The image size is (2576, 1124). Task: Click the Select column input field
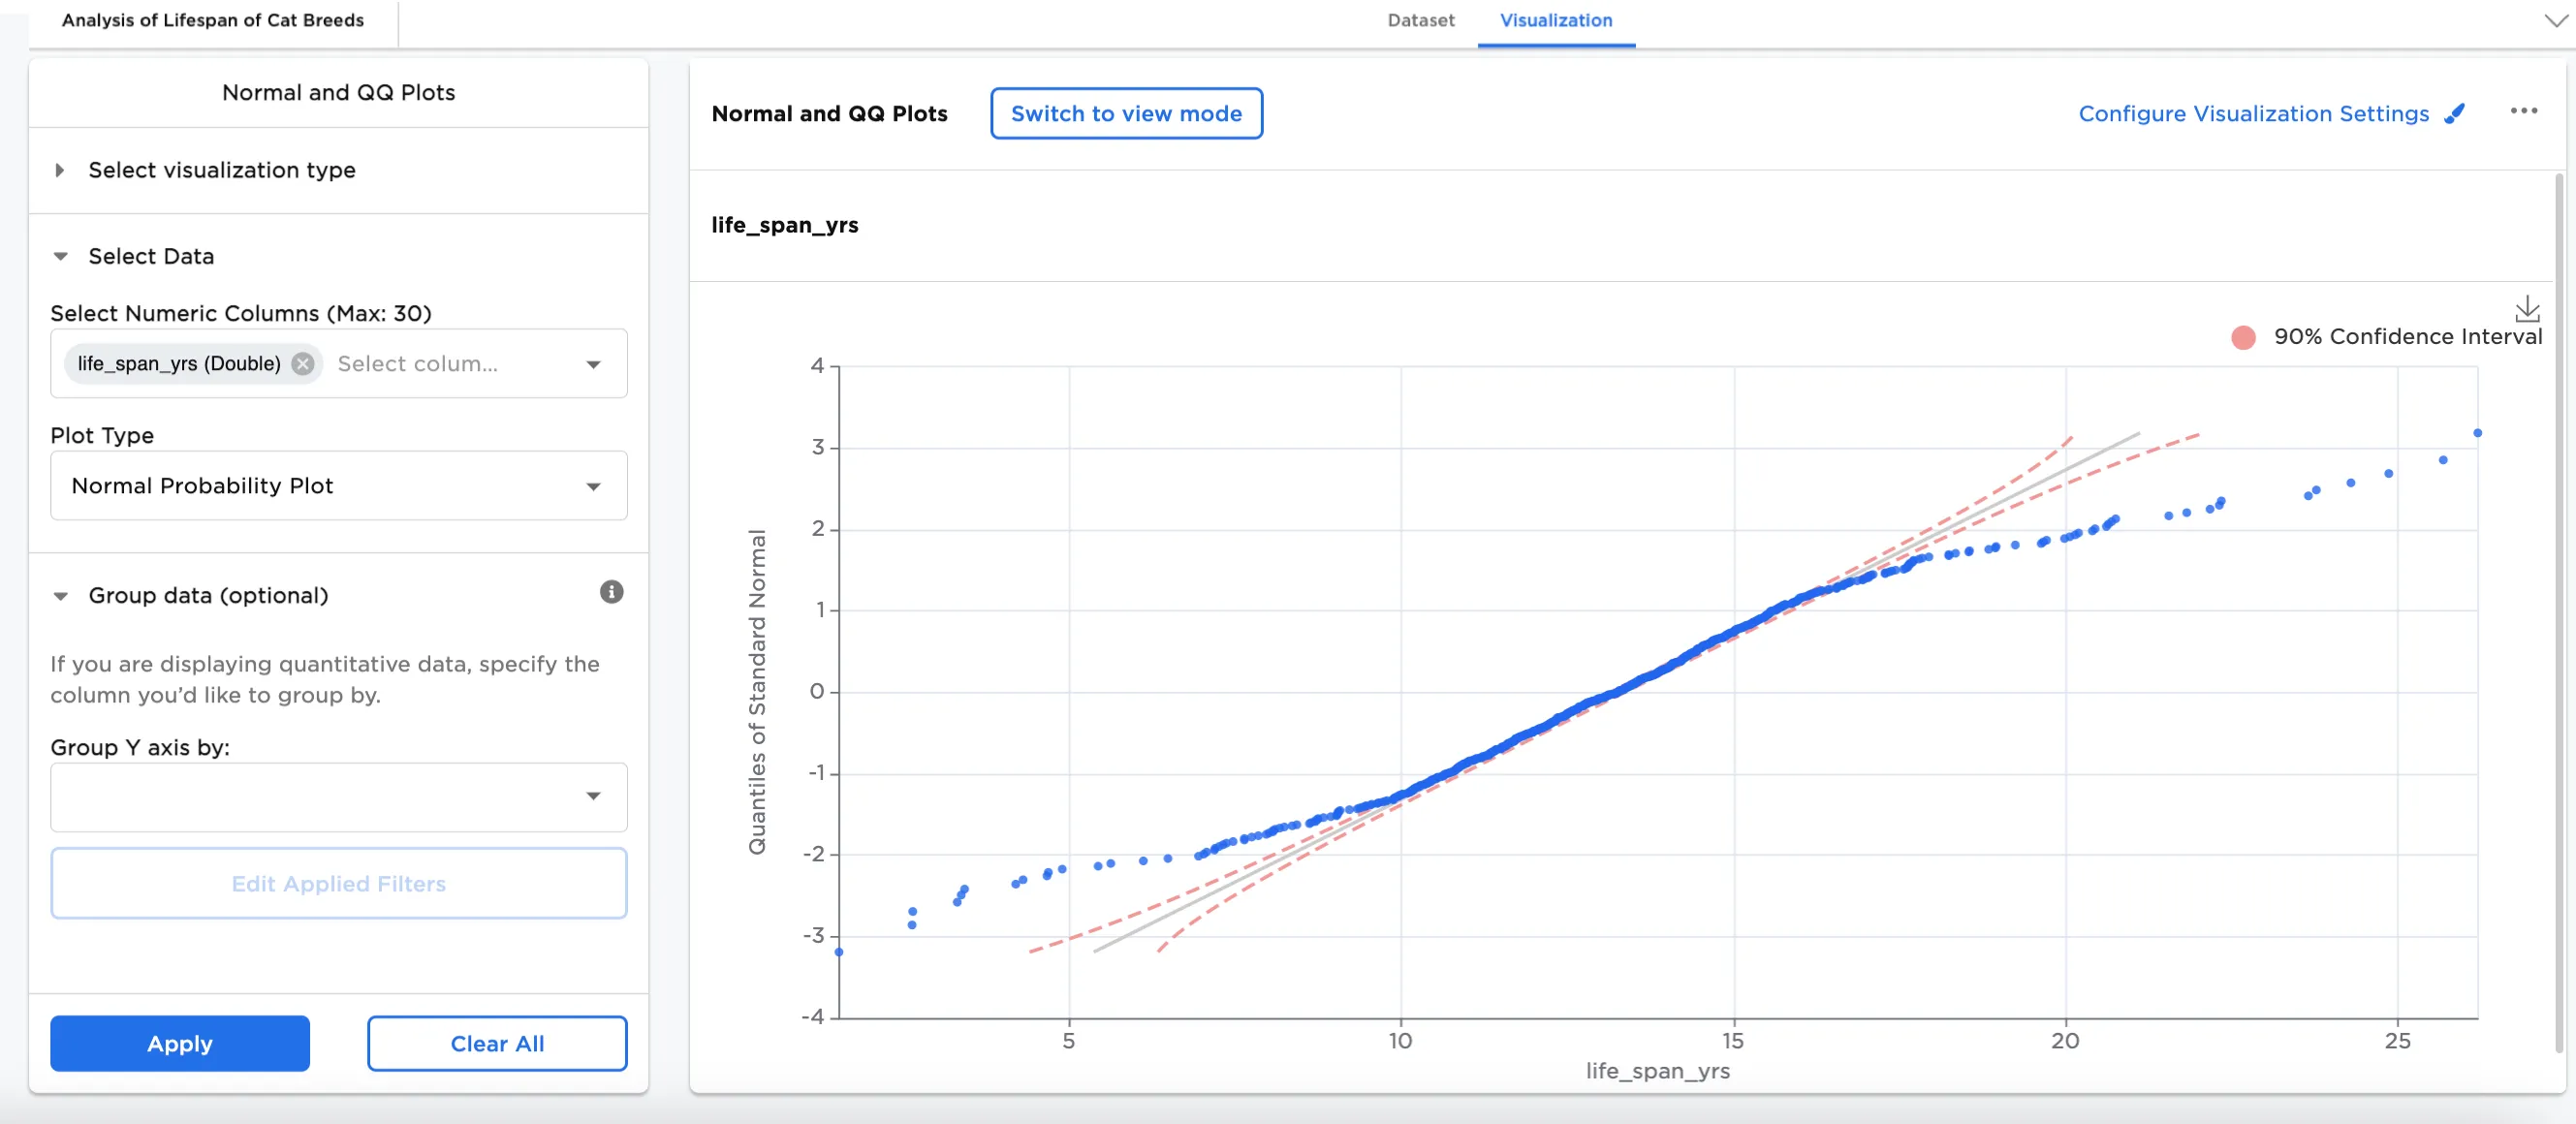[x=440, y=364]
